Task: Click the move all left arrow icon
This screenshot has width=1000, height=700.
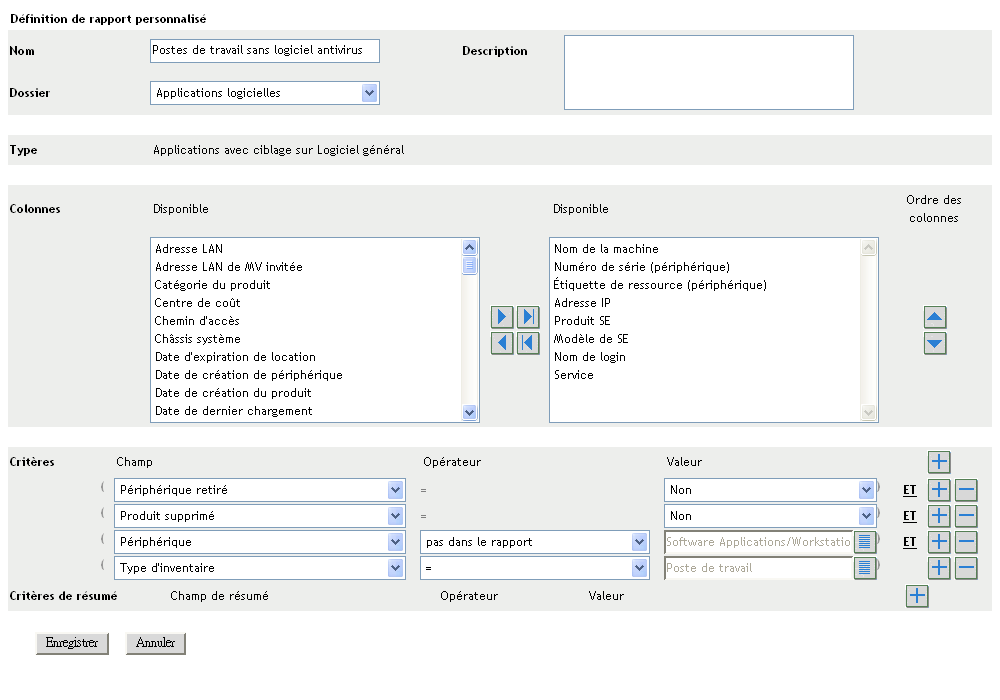Action: [x=528, y=343]
